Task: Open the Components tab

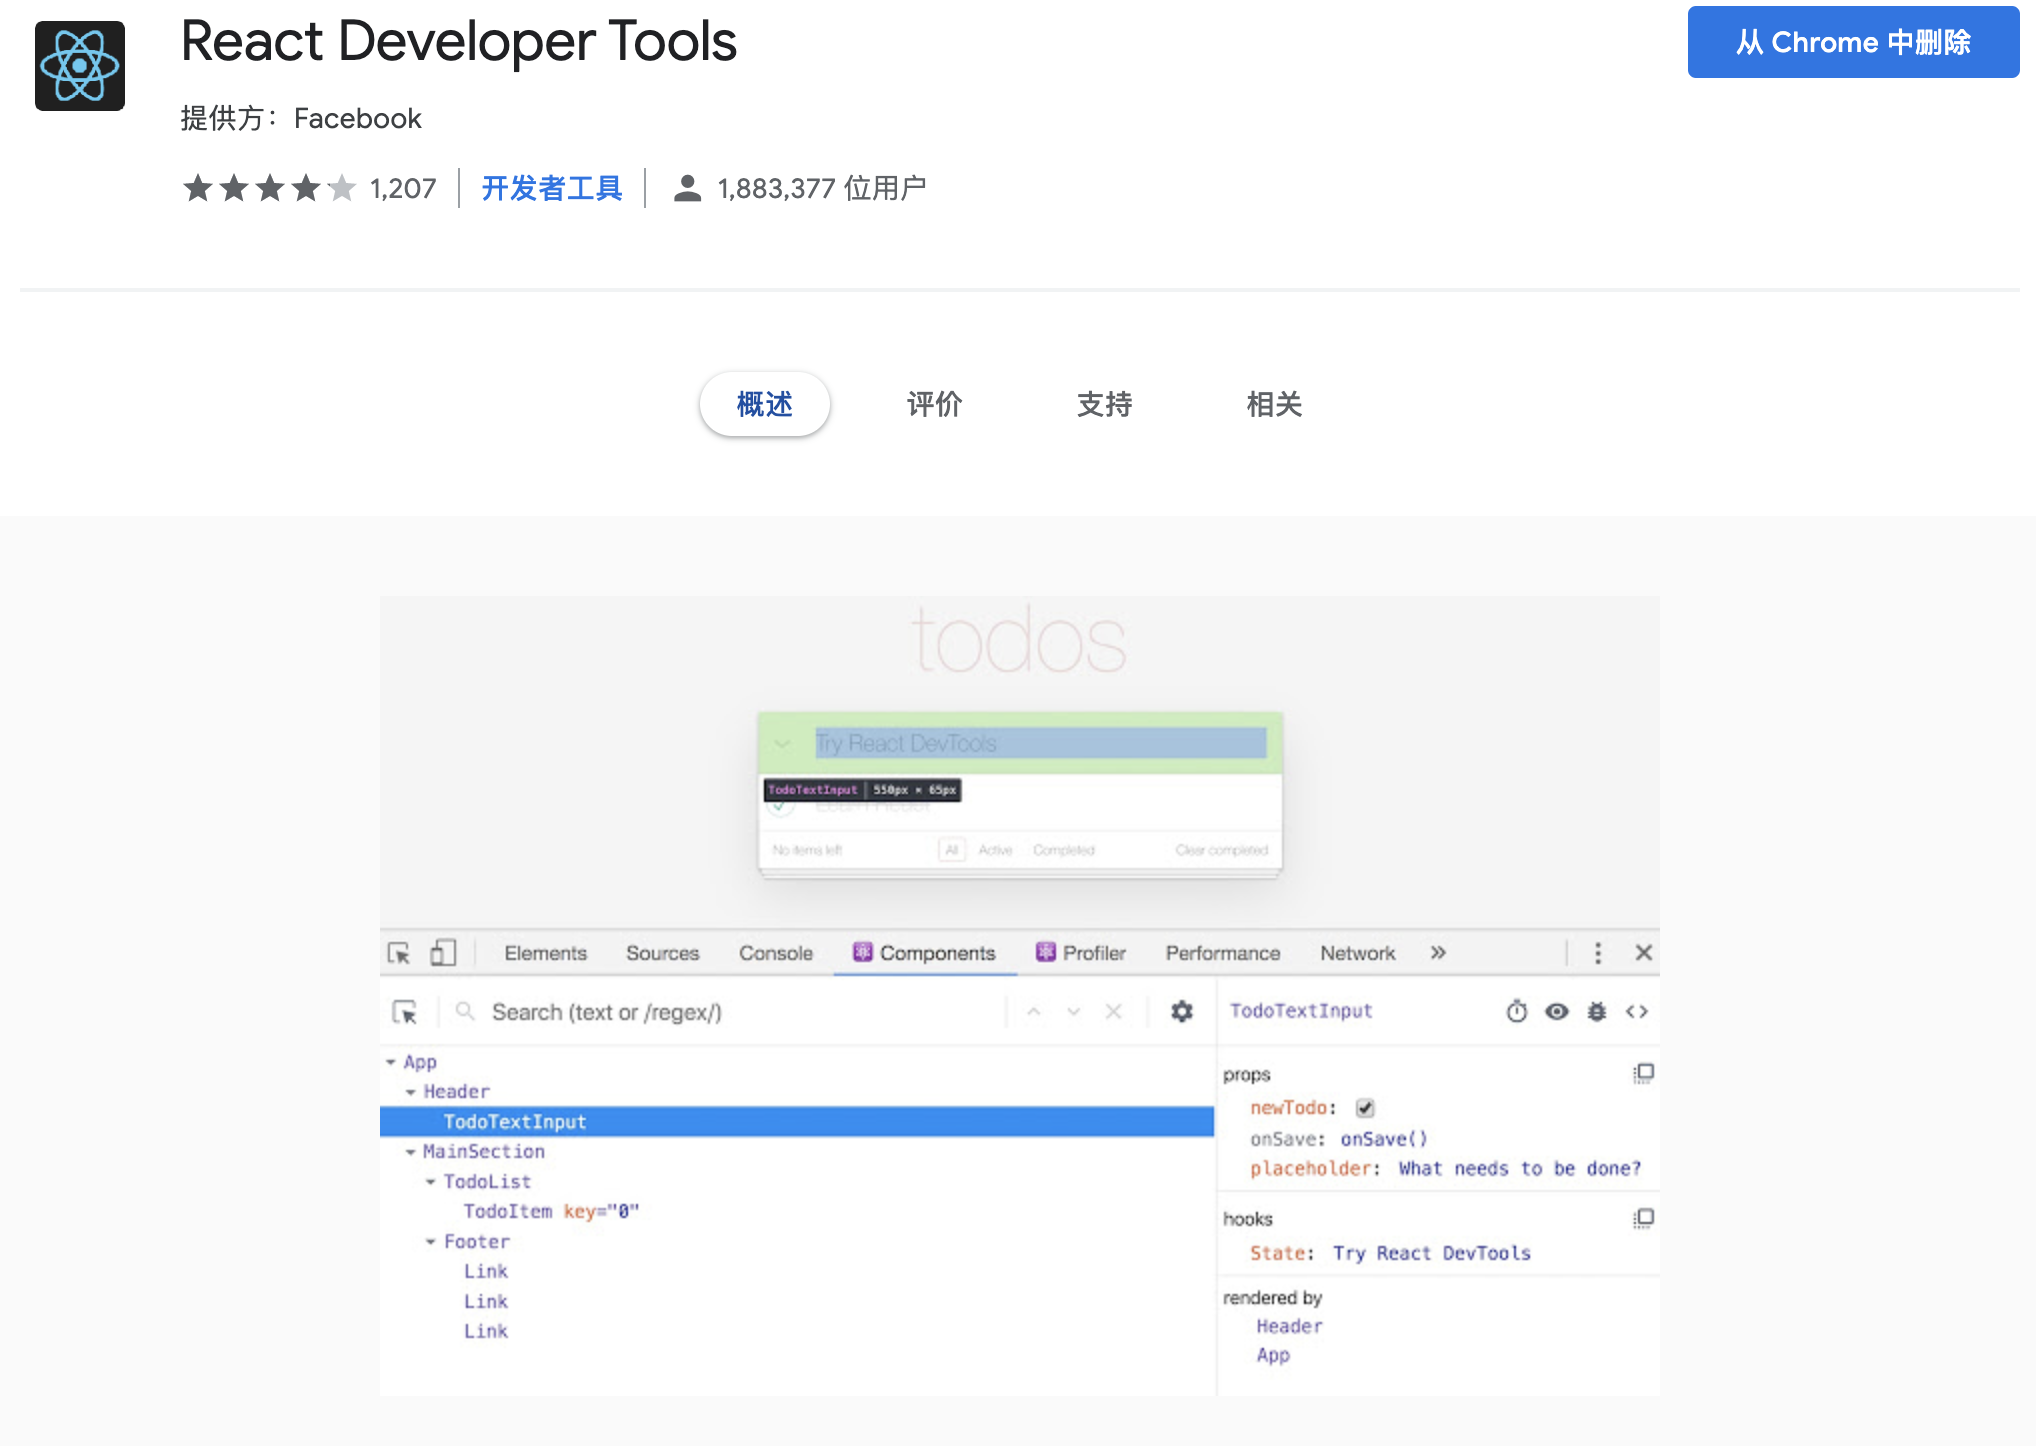Action: [x=925, y=953]
